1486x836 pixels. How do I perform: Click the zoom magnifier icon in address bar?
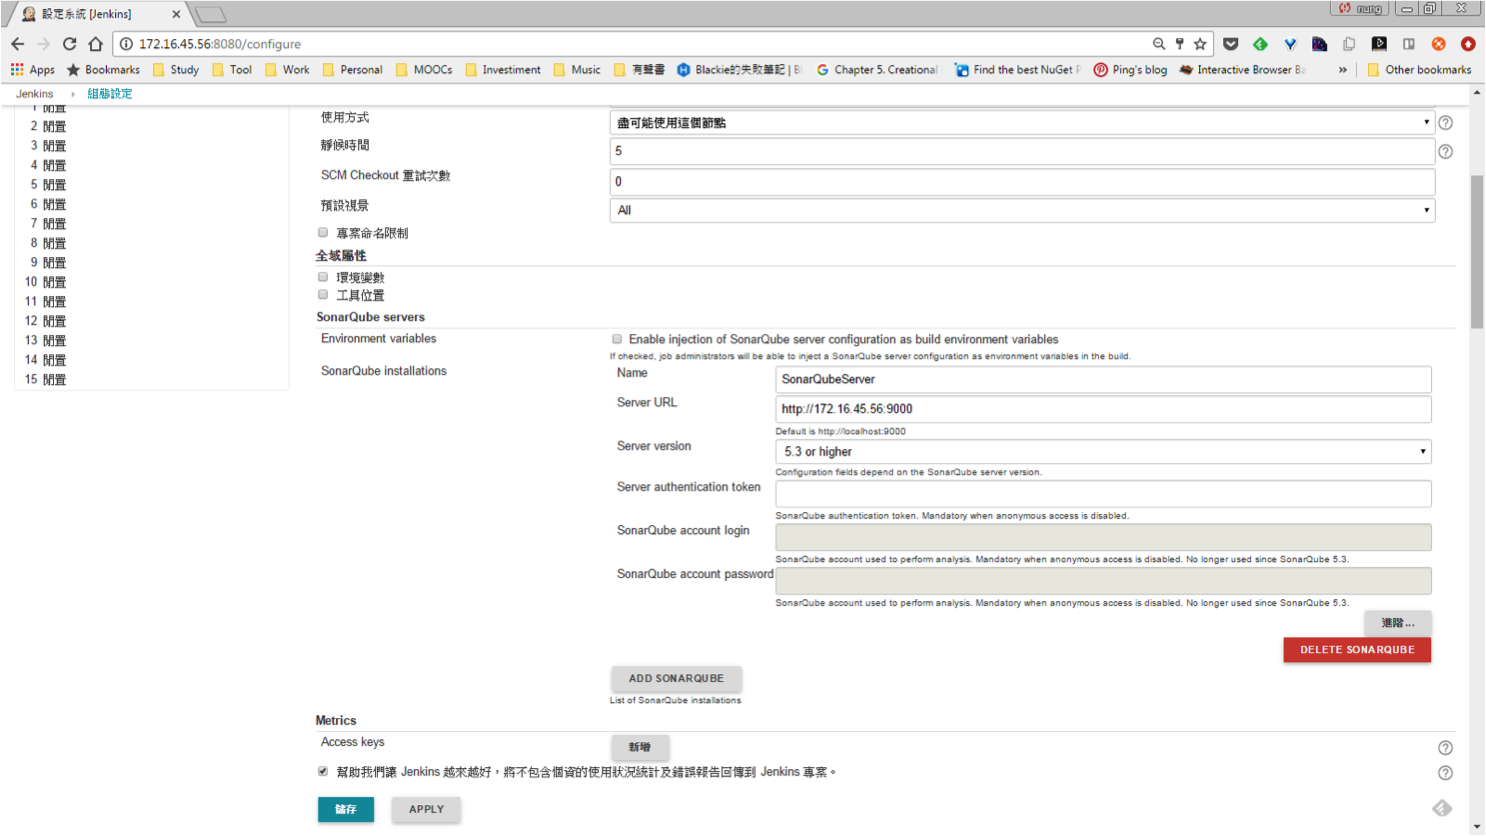[1159, 44]
